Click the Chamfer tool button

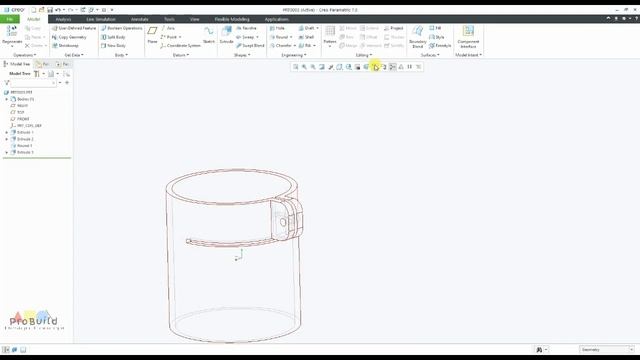point(282,46)
